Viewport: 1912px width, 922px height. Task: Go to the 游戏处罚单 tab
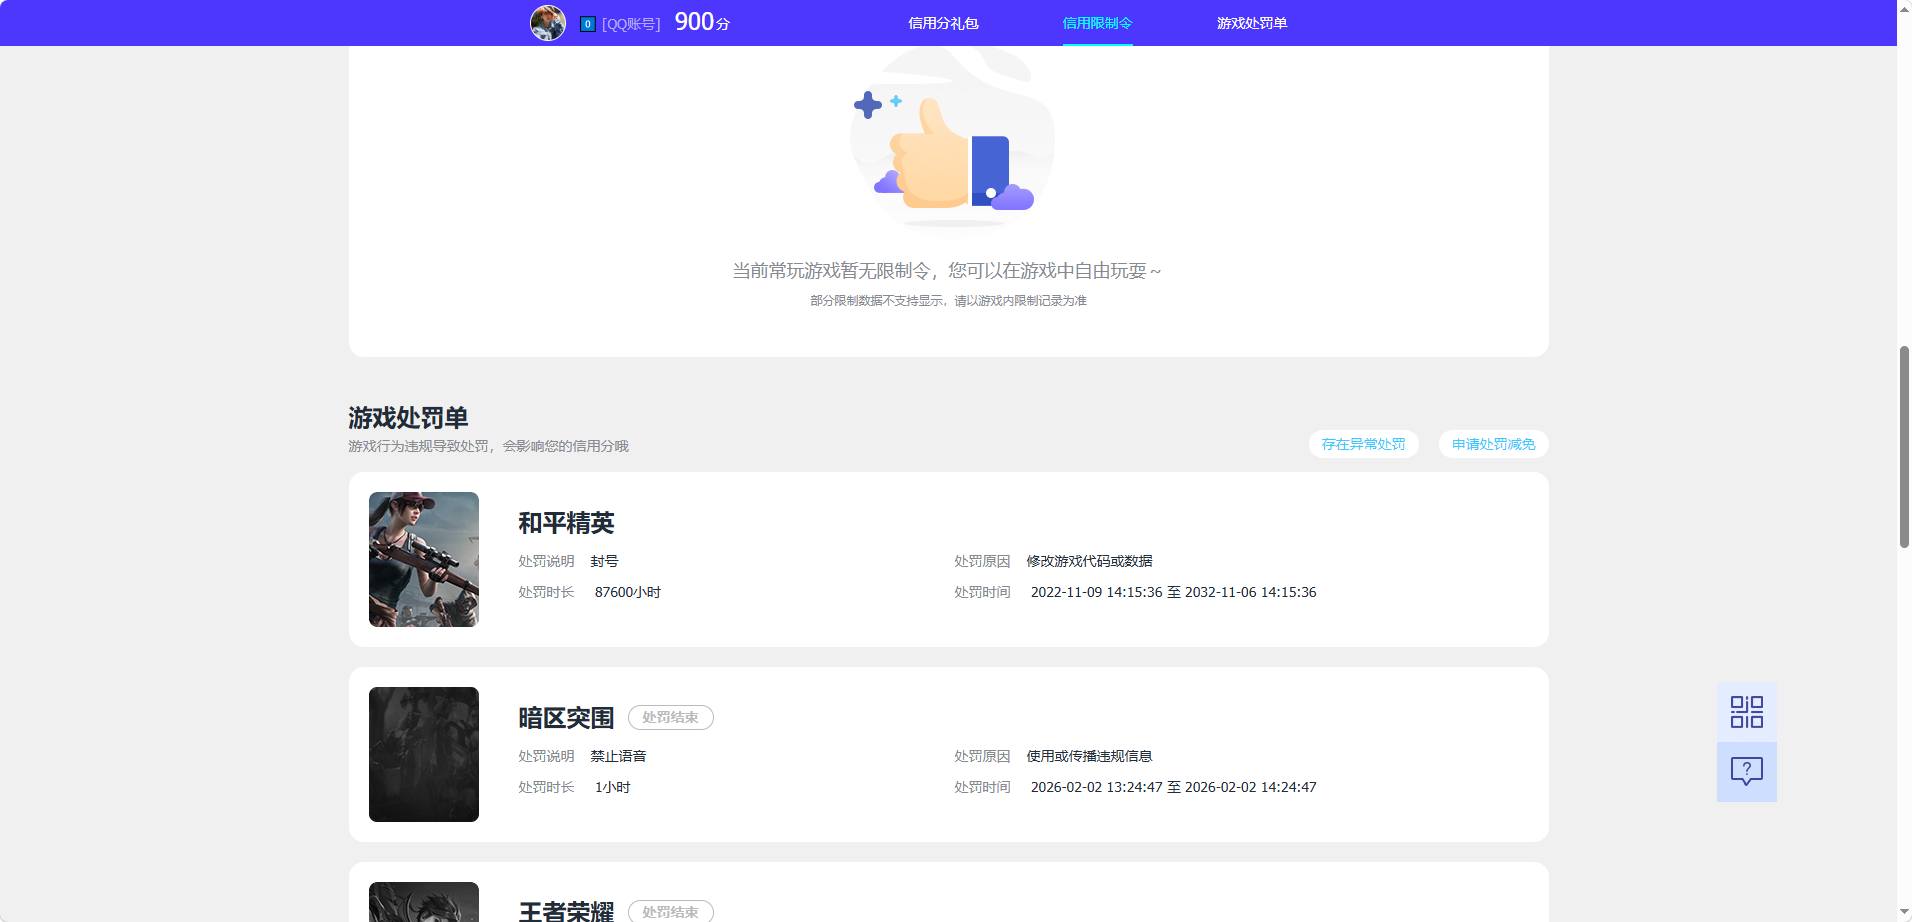click(1252, 23)
